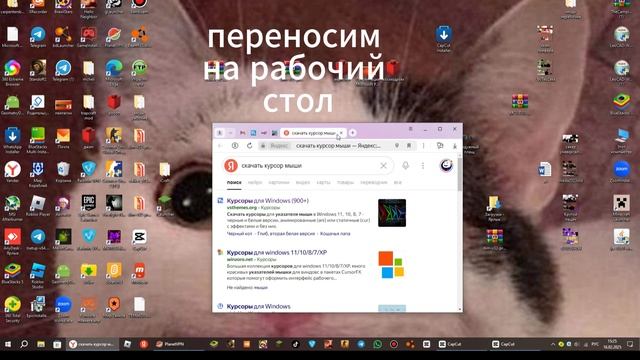This screenshot has height=360, width=640.
Task: Open the 'Кошачья лапа' sublink
Action: point(335,234)
